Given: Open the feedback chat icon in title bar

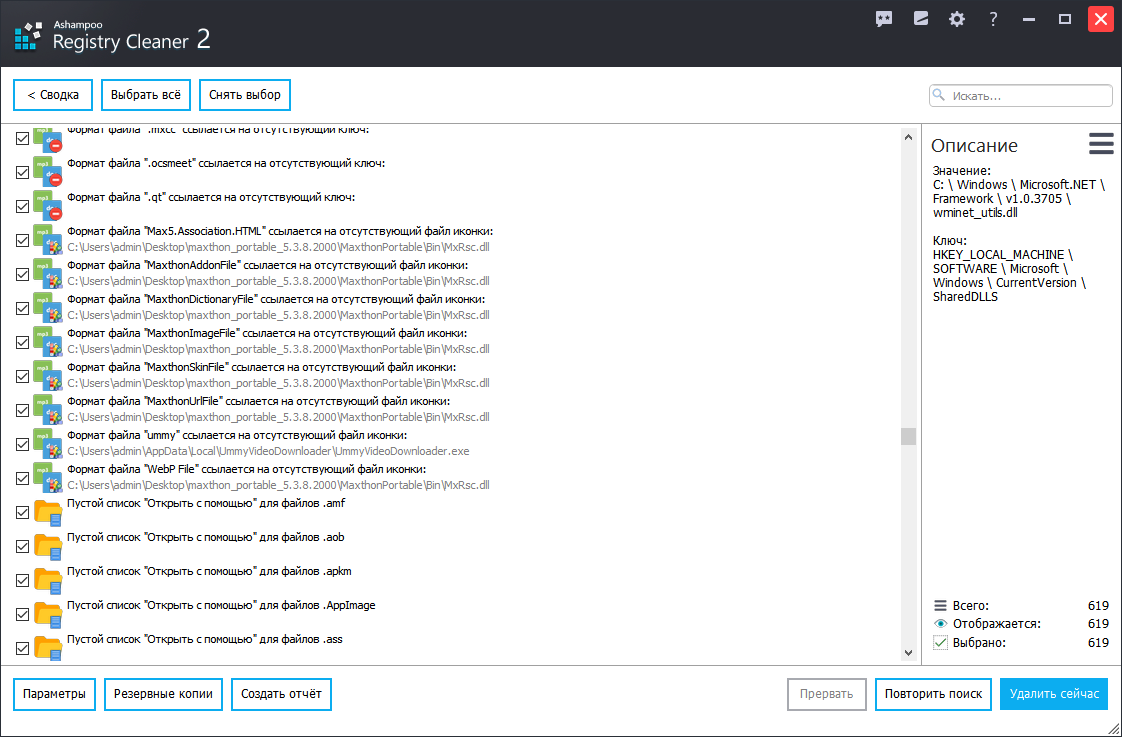Looking at the screenshot, I should (x=884, y=19).
